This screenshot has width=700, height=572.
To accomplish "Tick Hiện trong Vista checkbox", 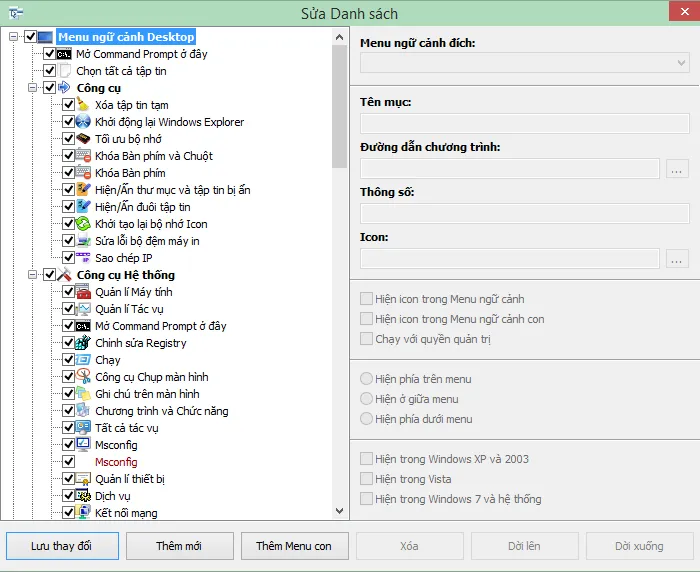I will 367,479.
